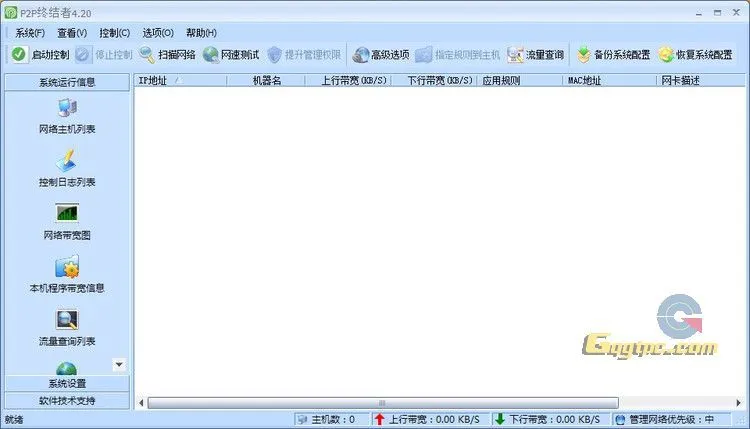Viewport: 750px width, 429px height.
Task: Click the partially hidden globe sidebar icon
Action: tap(66, 368)
